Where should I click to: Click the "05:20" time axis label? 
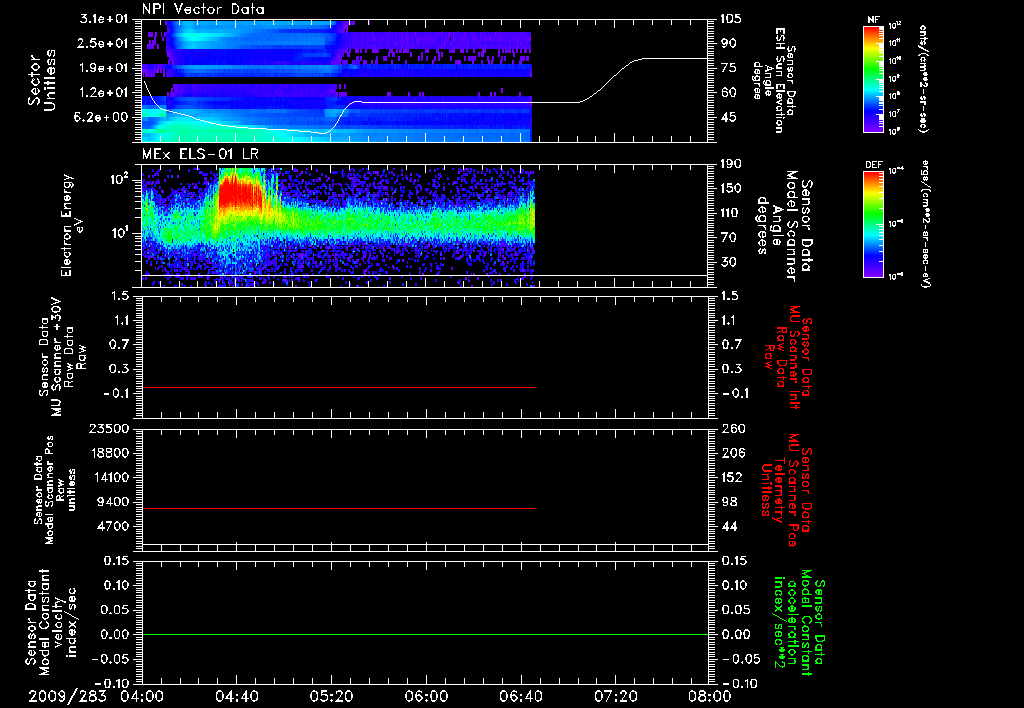pos(331,696)
